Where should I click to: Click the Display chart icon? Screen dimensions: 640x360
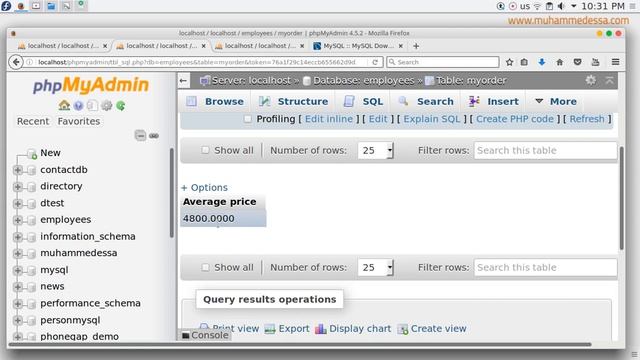(x=320, y=329)
